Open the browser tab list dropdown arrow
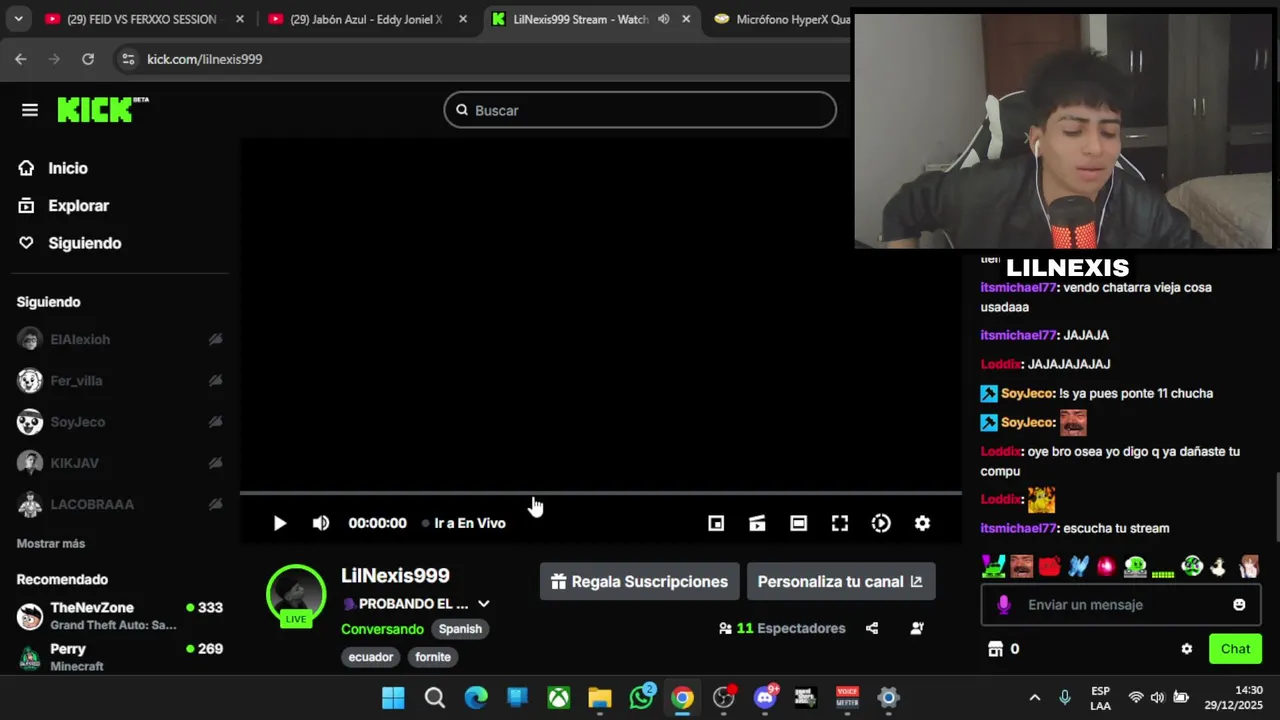This screenshot has width=1280, height=720. (x=18, y=19)
